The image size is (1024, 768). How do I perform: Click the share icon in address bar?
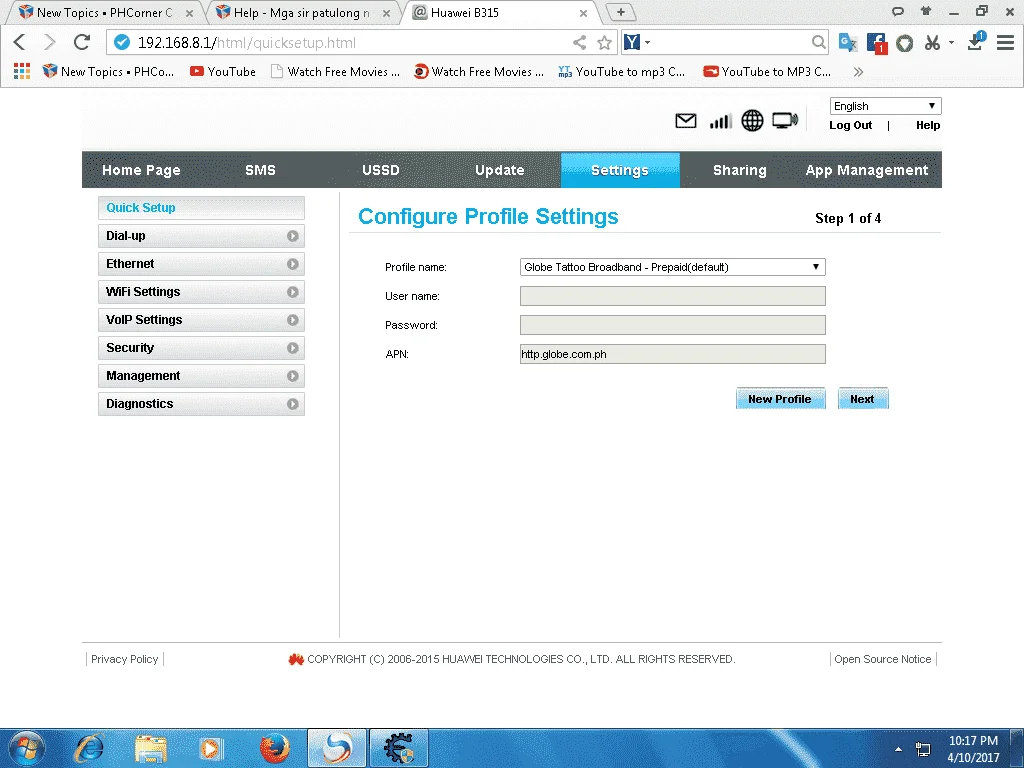pos(579,42)
